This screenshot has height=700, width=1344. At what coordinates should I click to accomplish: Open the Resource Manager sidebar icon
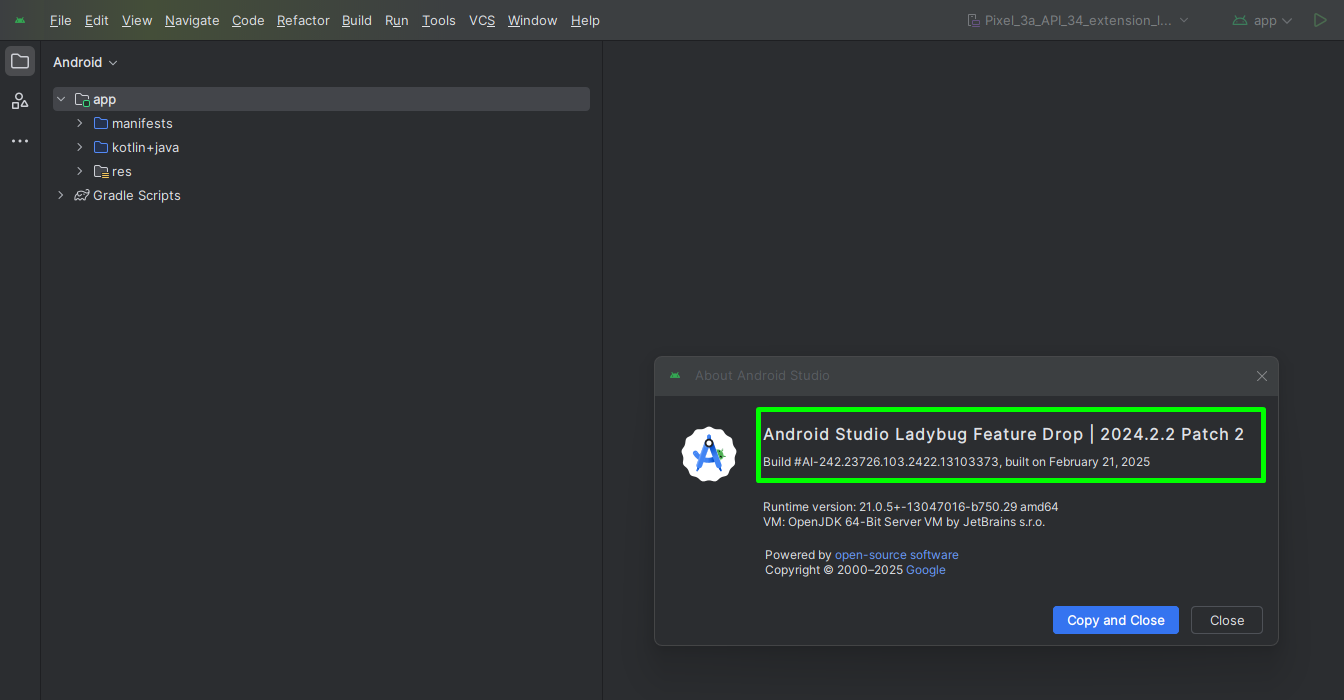pos(20,101)
